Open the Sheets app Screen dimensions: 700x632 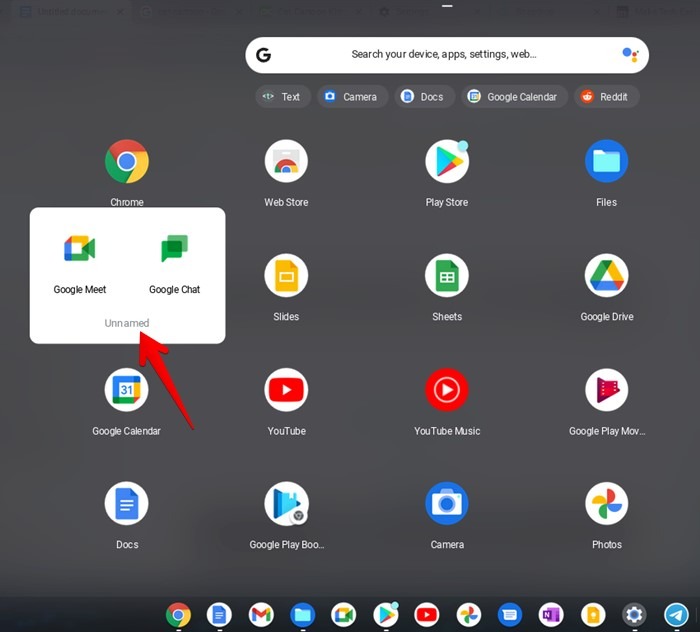[x=447, y=275]
